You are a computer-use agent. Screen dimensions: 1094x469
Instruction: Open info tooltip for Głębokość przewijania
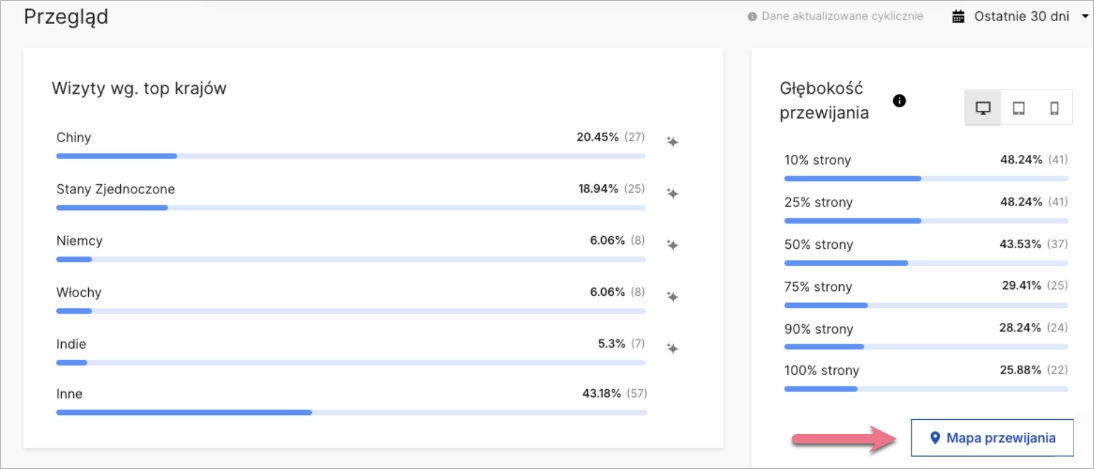(x=899, y=100)
